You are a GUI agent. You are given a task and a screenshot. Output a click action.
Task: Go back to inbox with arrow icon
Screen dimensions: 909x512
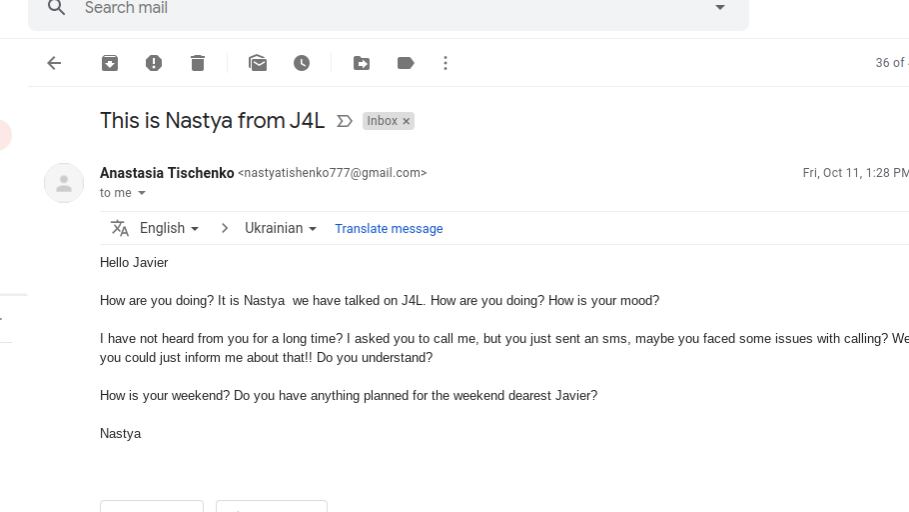pyautogui.click(x=54, y=63)
